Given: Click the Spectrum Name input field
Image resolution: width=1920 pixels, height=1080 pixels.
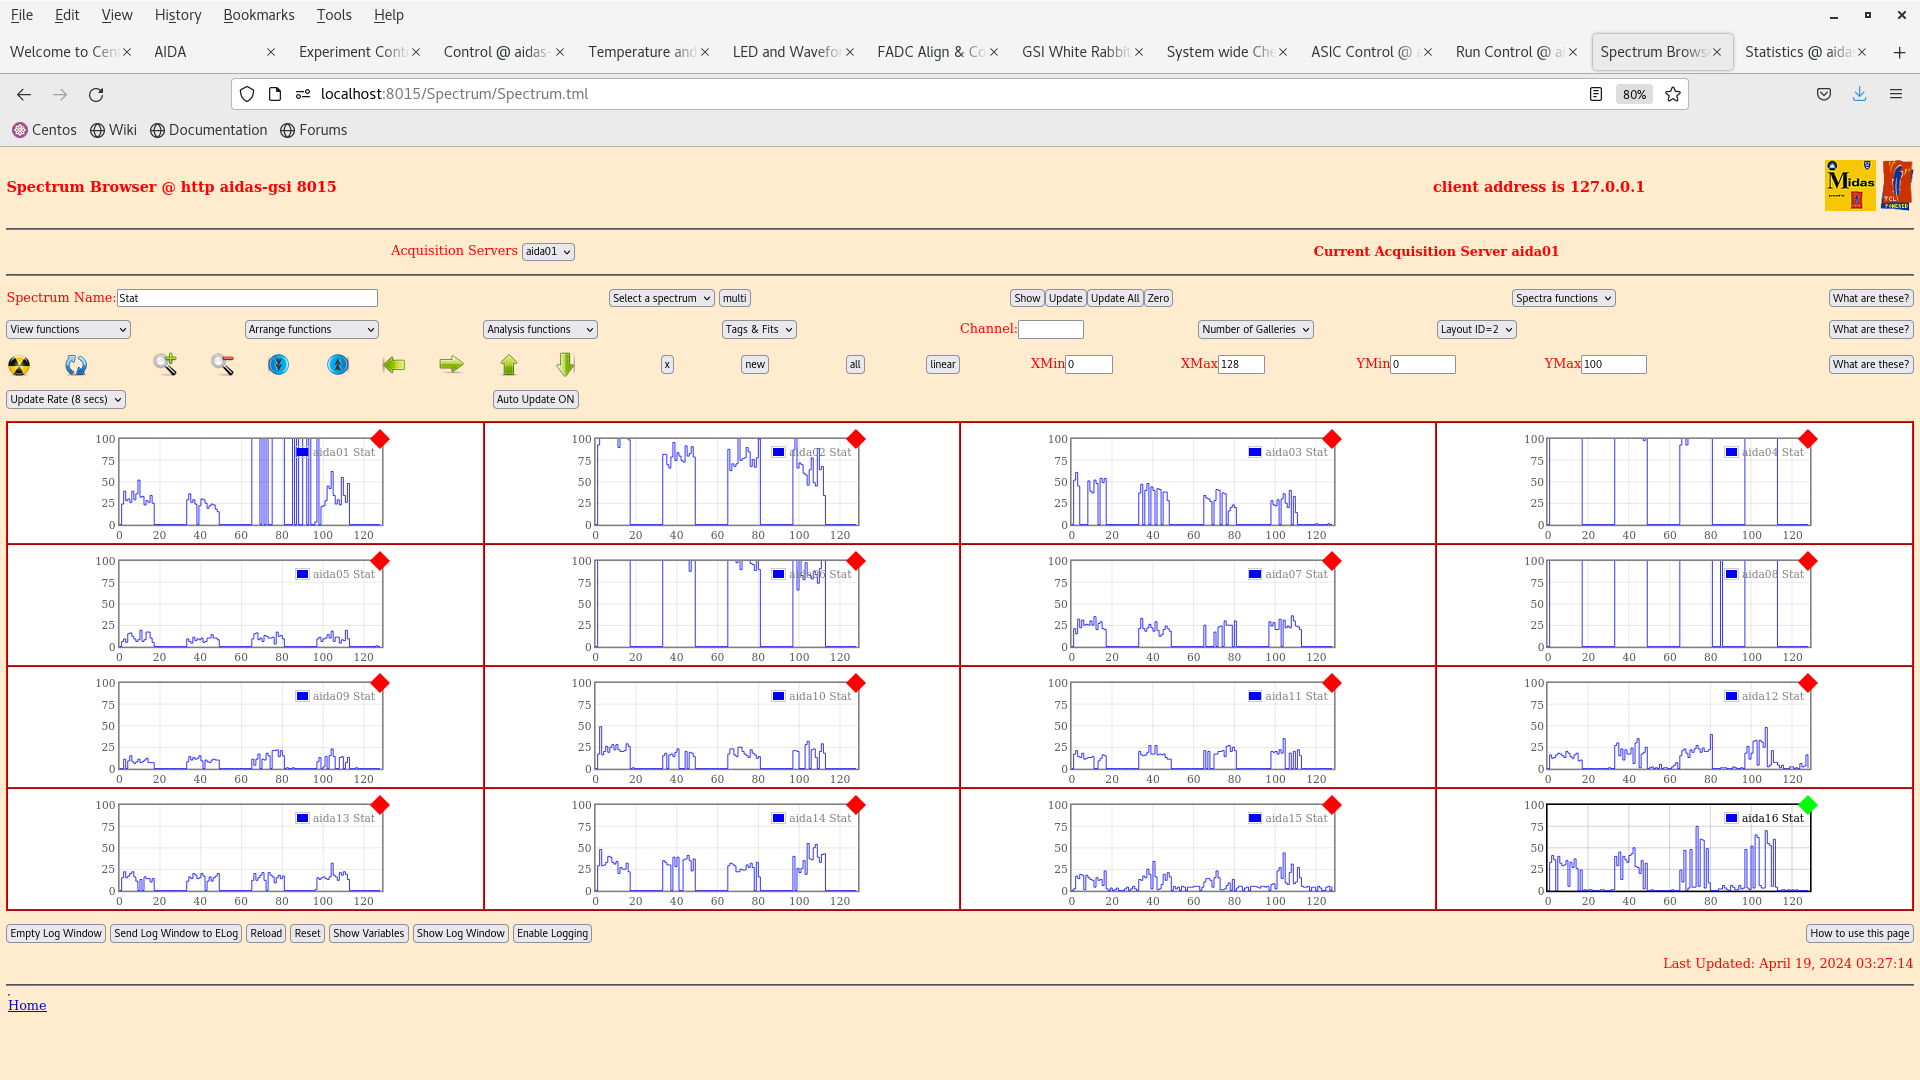Looking at the screenshot, I should click(247, 298).
